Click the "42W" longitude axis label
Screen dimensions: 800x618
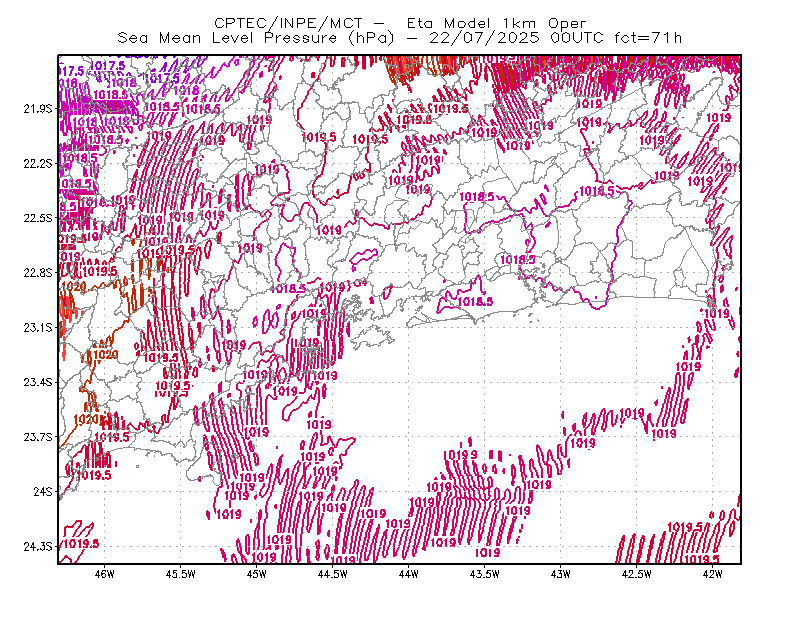pos(713,574)
